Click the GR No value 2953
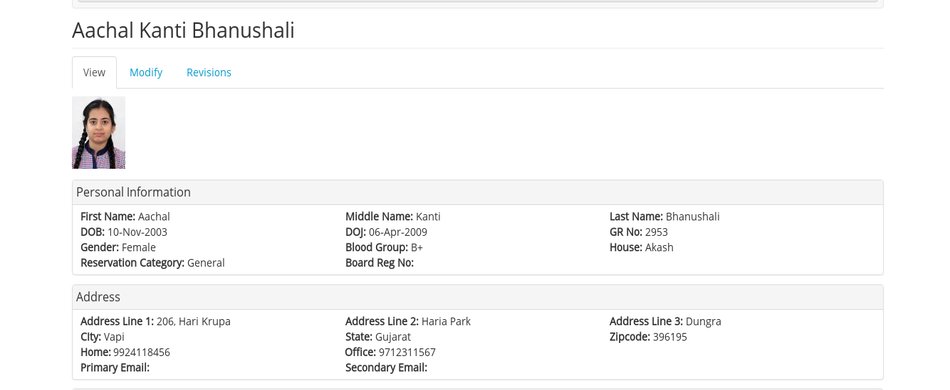This screenshot has width=950, height=390. click(656, 232)
